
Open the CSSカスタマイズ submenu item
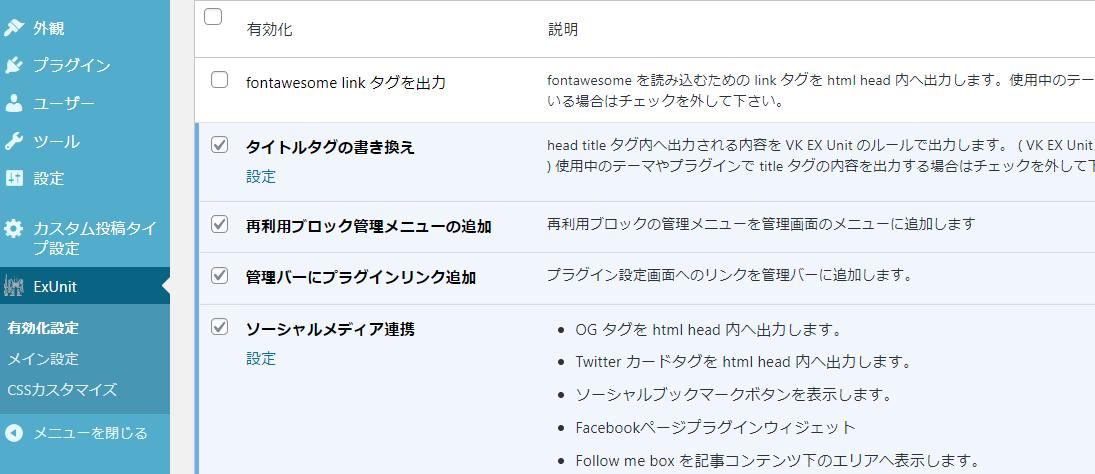pyautogui.click(x=62, y=389)
